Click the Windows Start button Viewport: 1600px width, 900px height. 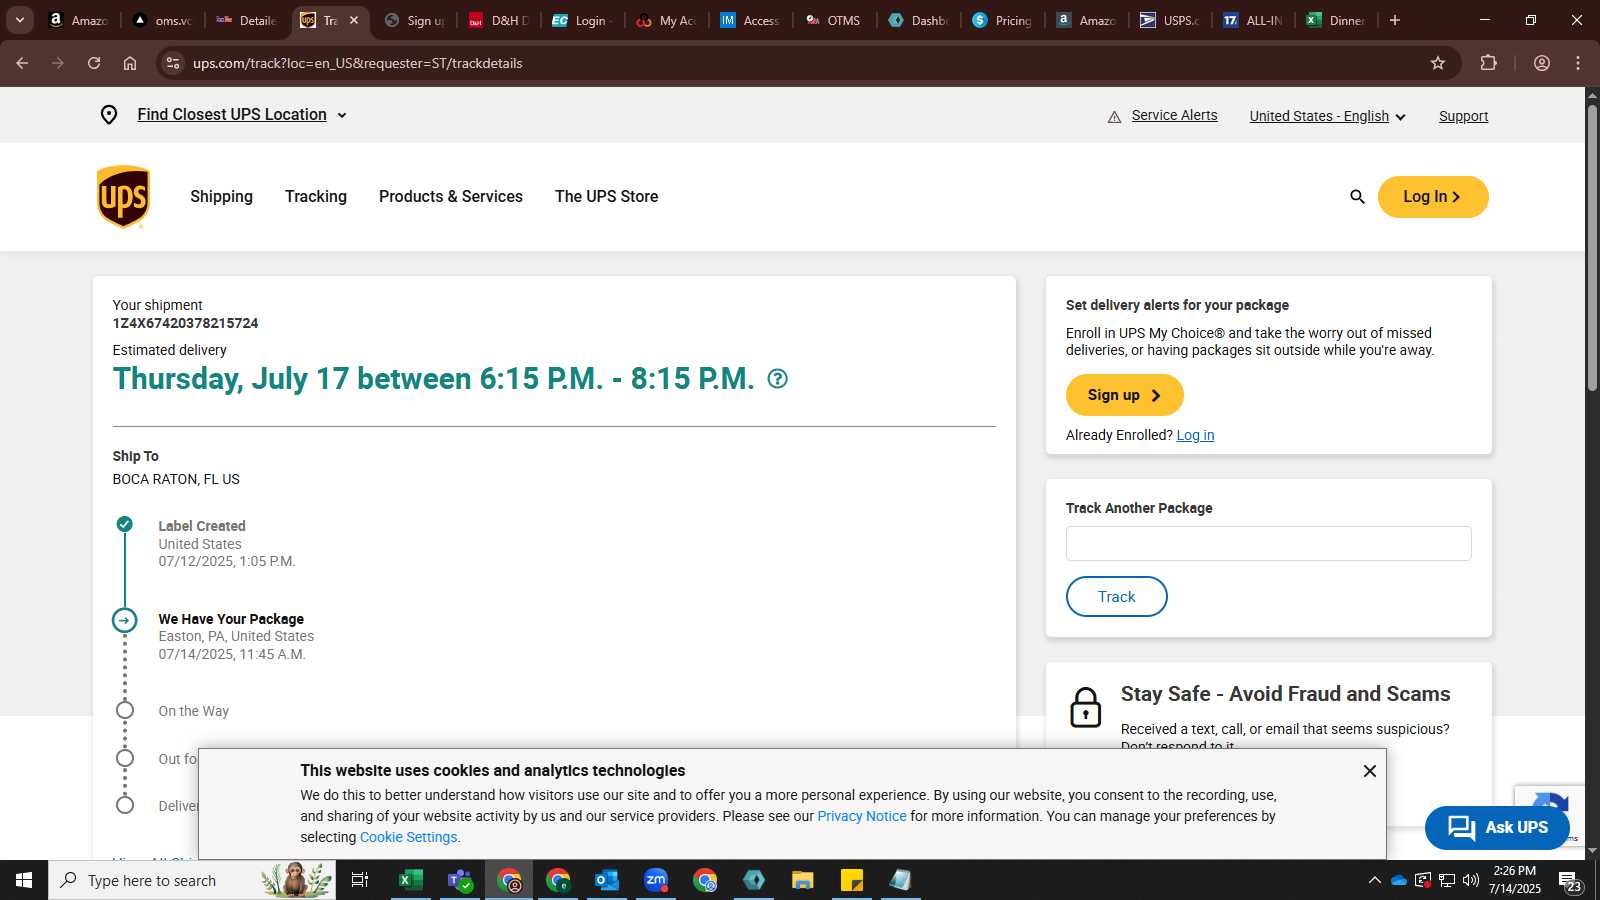24,880
